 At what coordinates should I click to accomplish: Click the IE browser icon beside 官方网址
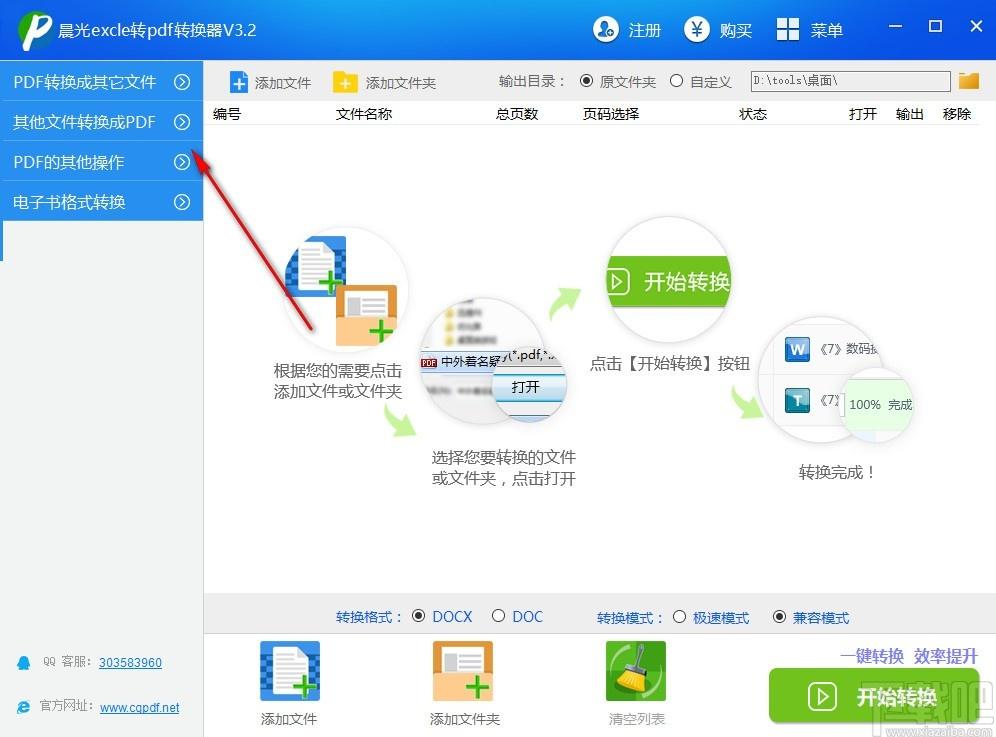[x=24, y=707]
